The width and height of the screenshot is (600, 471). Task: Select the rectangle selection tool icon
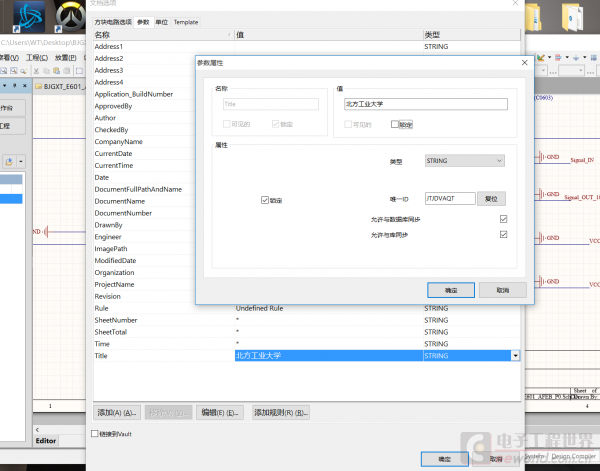79,71
